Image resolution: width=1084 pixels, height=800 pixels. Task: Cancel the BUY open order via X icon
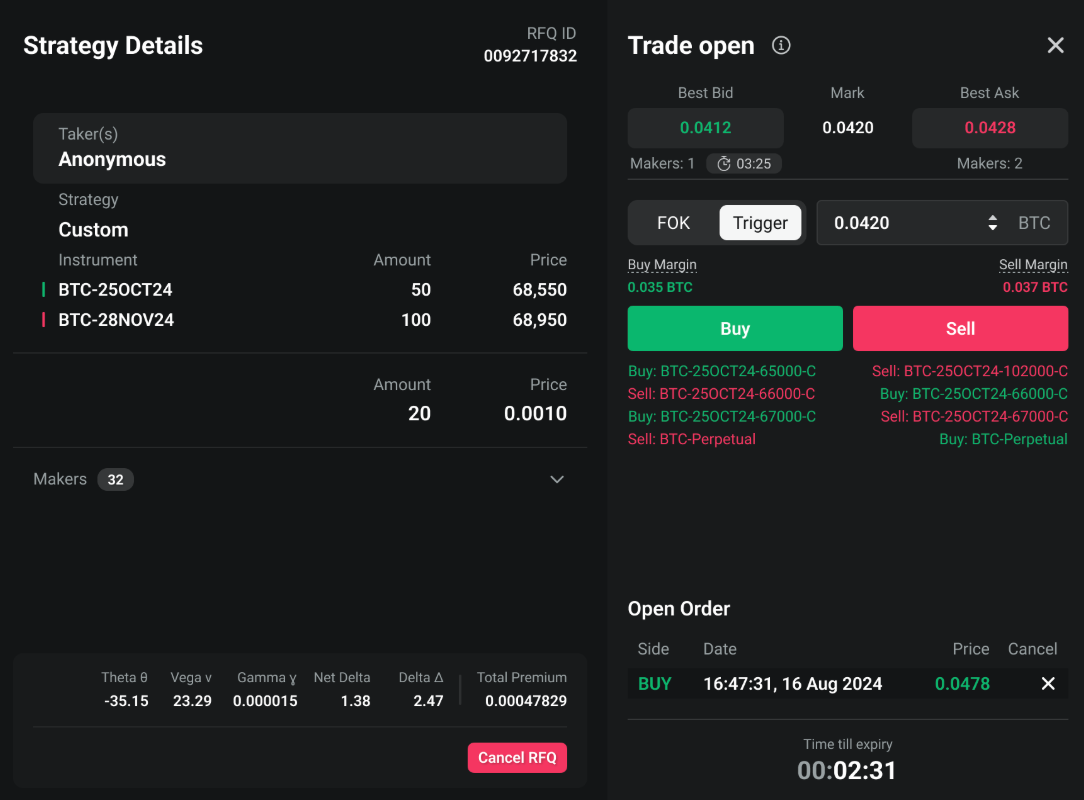tap(1048, 684)
